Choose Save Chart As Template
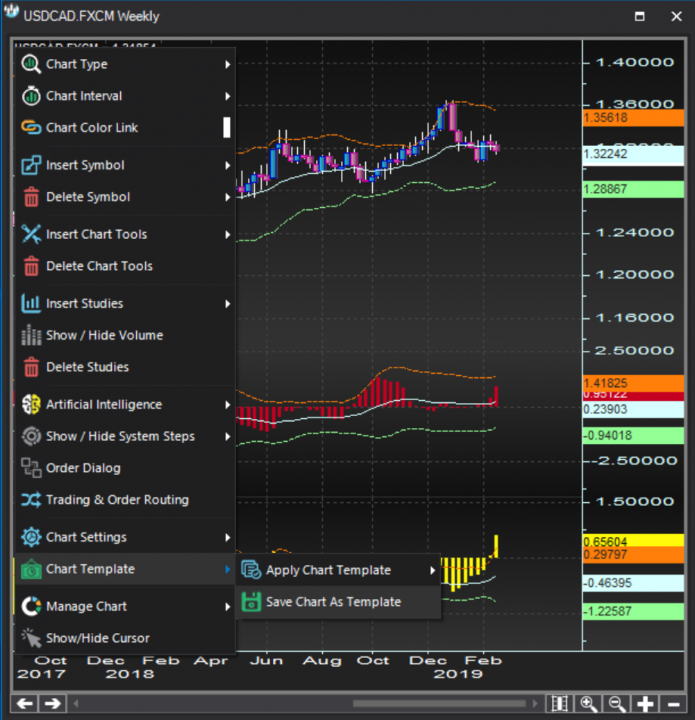The width and height of the screenshot is (695, 720). click(x=339, y=602)
